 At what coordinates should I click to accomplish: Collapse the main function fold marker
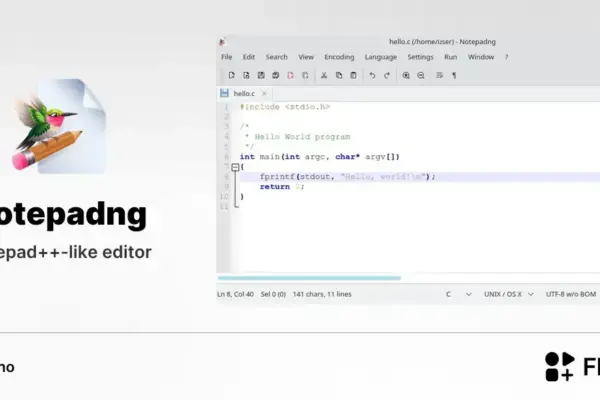[x=235, y=167]
